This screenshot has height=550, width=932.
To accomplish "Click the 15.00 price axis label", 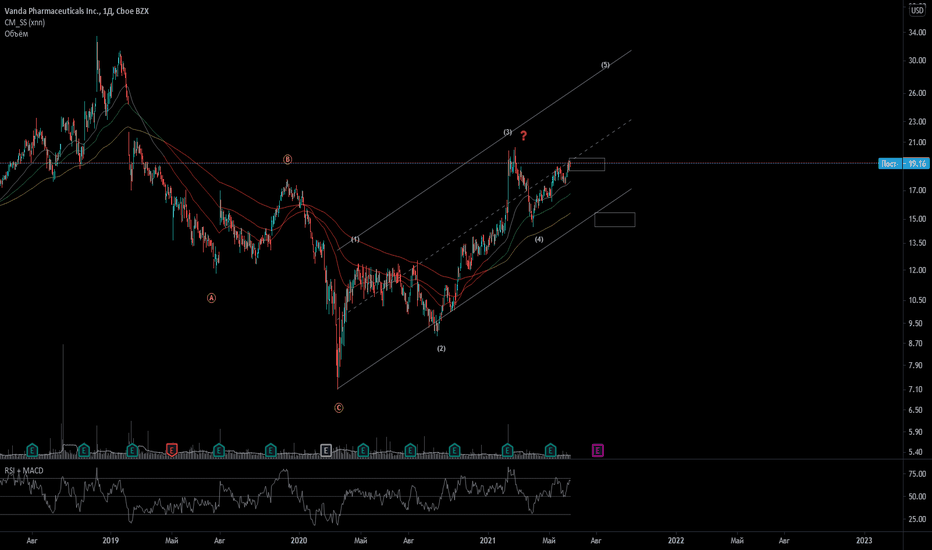I will click(x=917, y=219).
